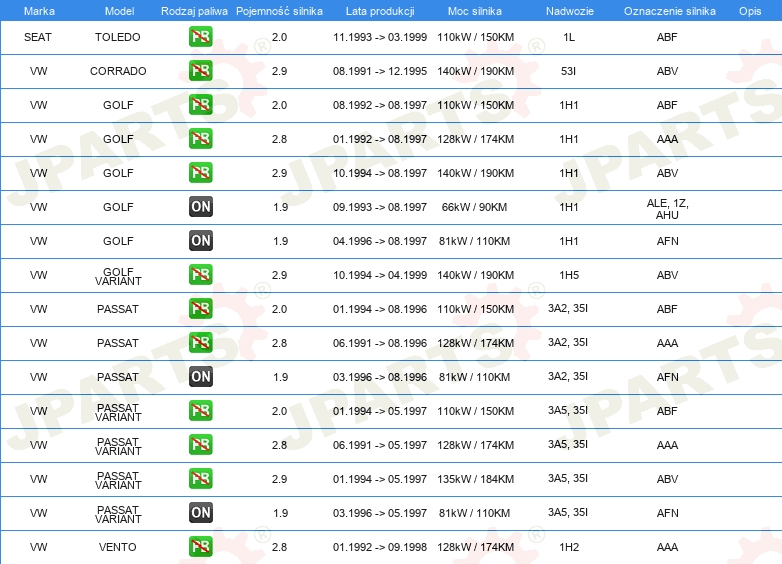Click the ON diesel icon for PASSAT VARIANT 1.9 AFN
The width and height of the screenshot is (782, 564).
point(200,513)
